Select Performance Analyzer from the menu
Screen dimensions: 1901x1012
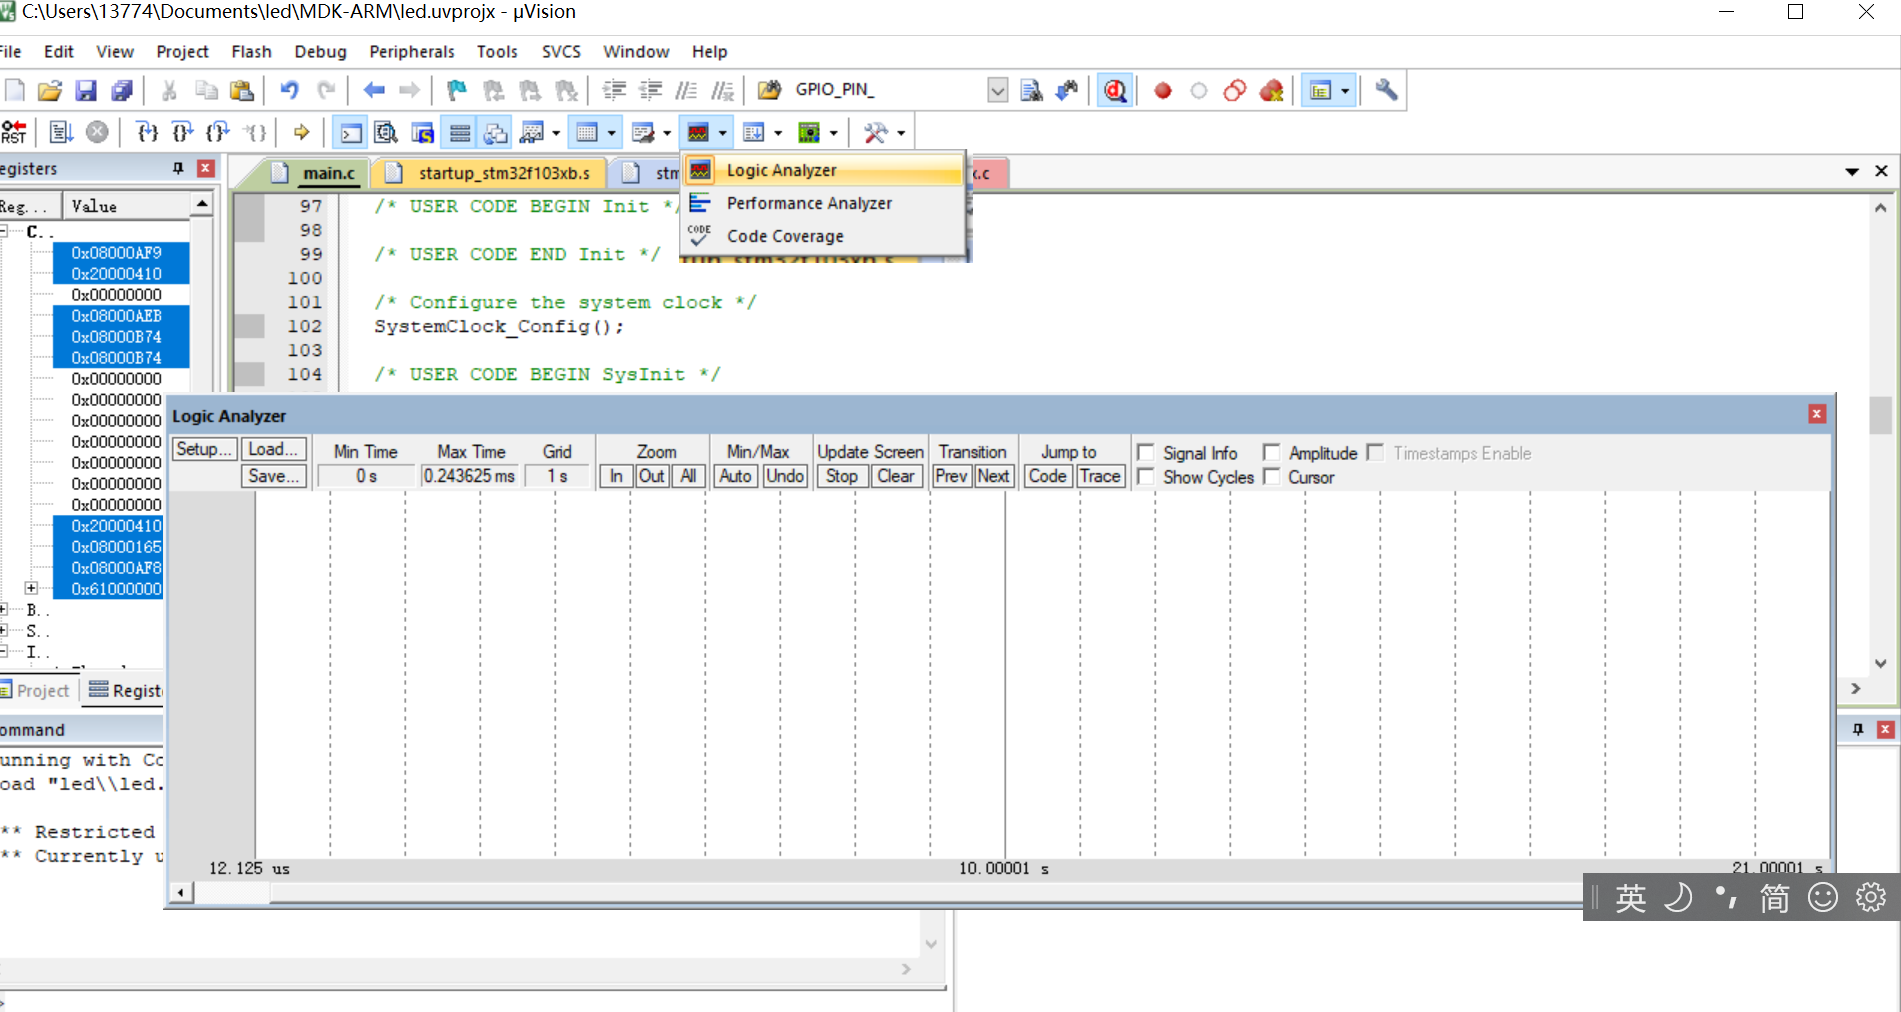click(x=808, y=203)
